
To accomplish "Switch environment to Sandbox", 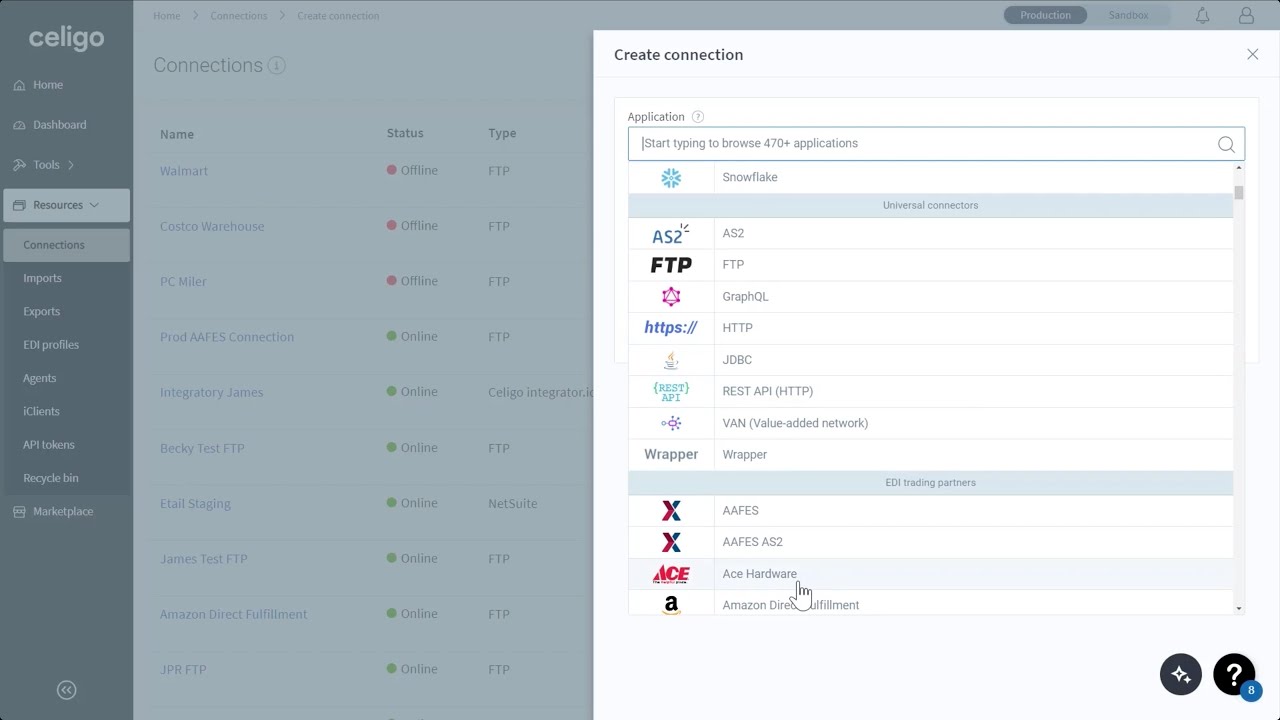I will tap(1128, 15).
